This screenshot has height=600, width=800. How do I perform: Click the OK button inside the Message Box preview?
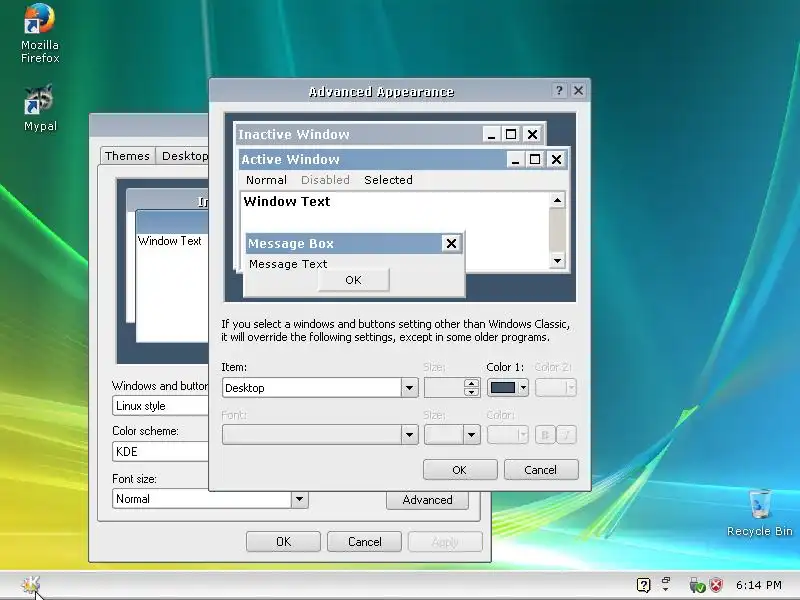(353, 280)
